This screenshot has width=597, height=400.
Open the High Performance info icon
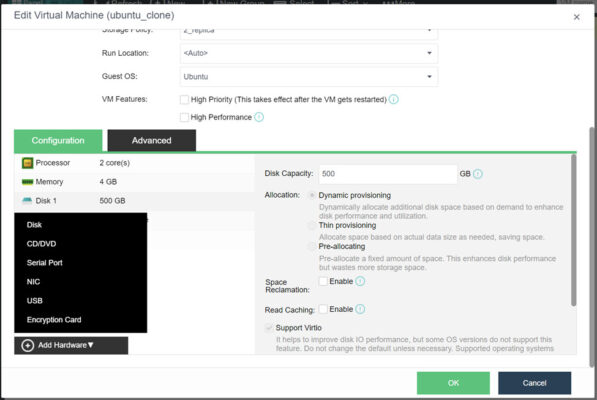[259, 117]
